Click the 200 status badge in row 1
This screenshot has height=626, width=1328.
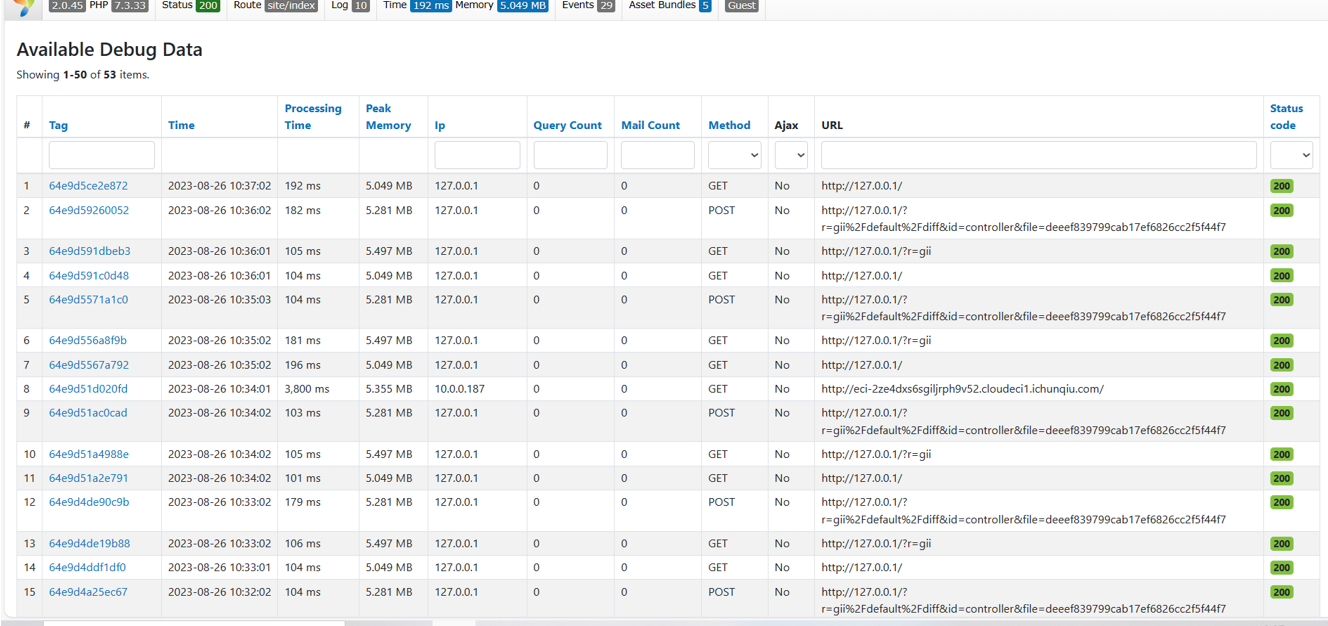point(1281,186)
